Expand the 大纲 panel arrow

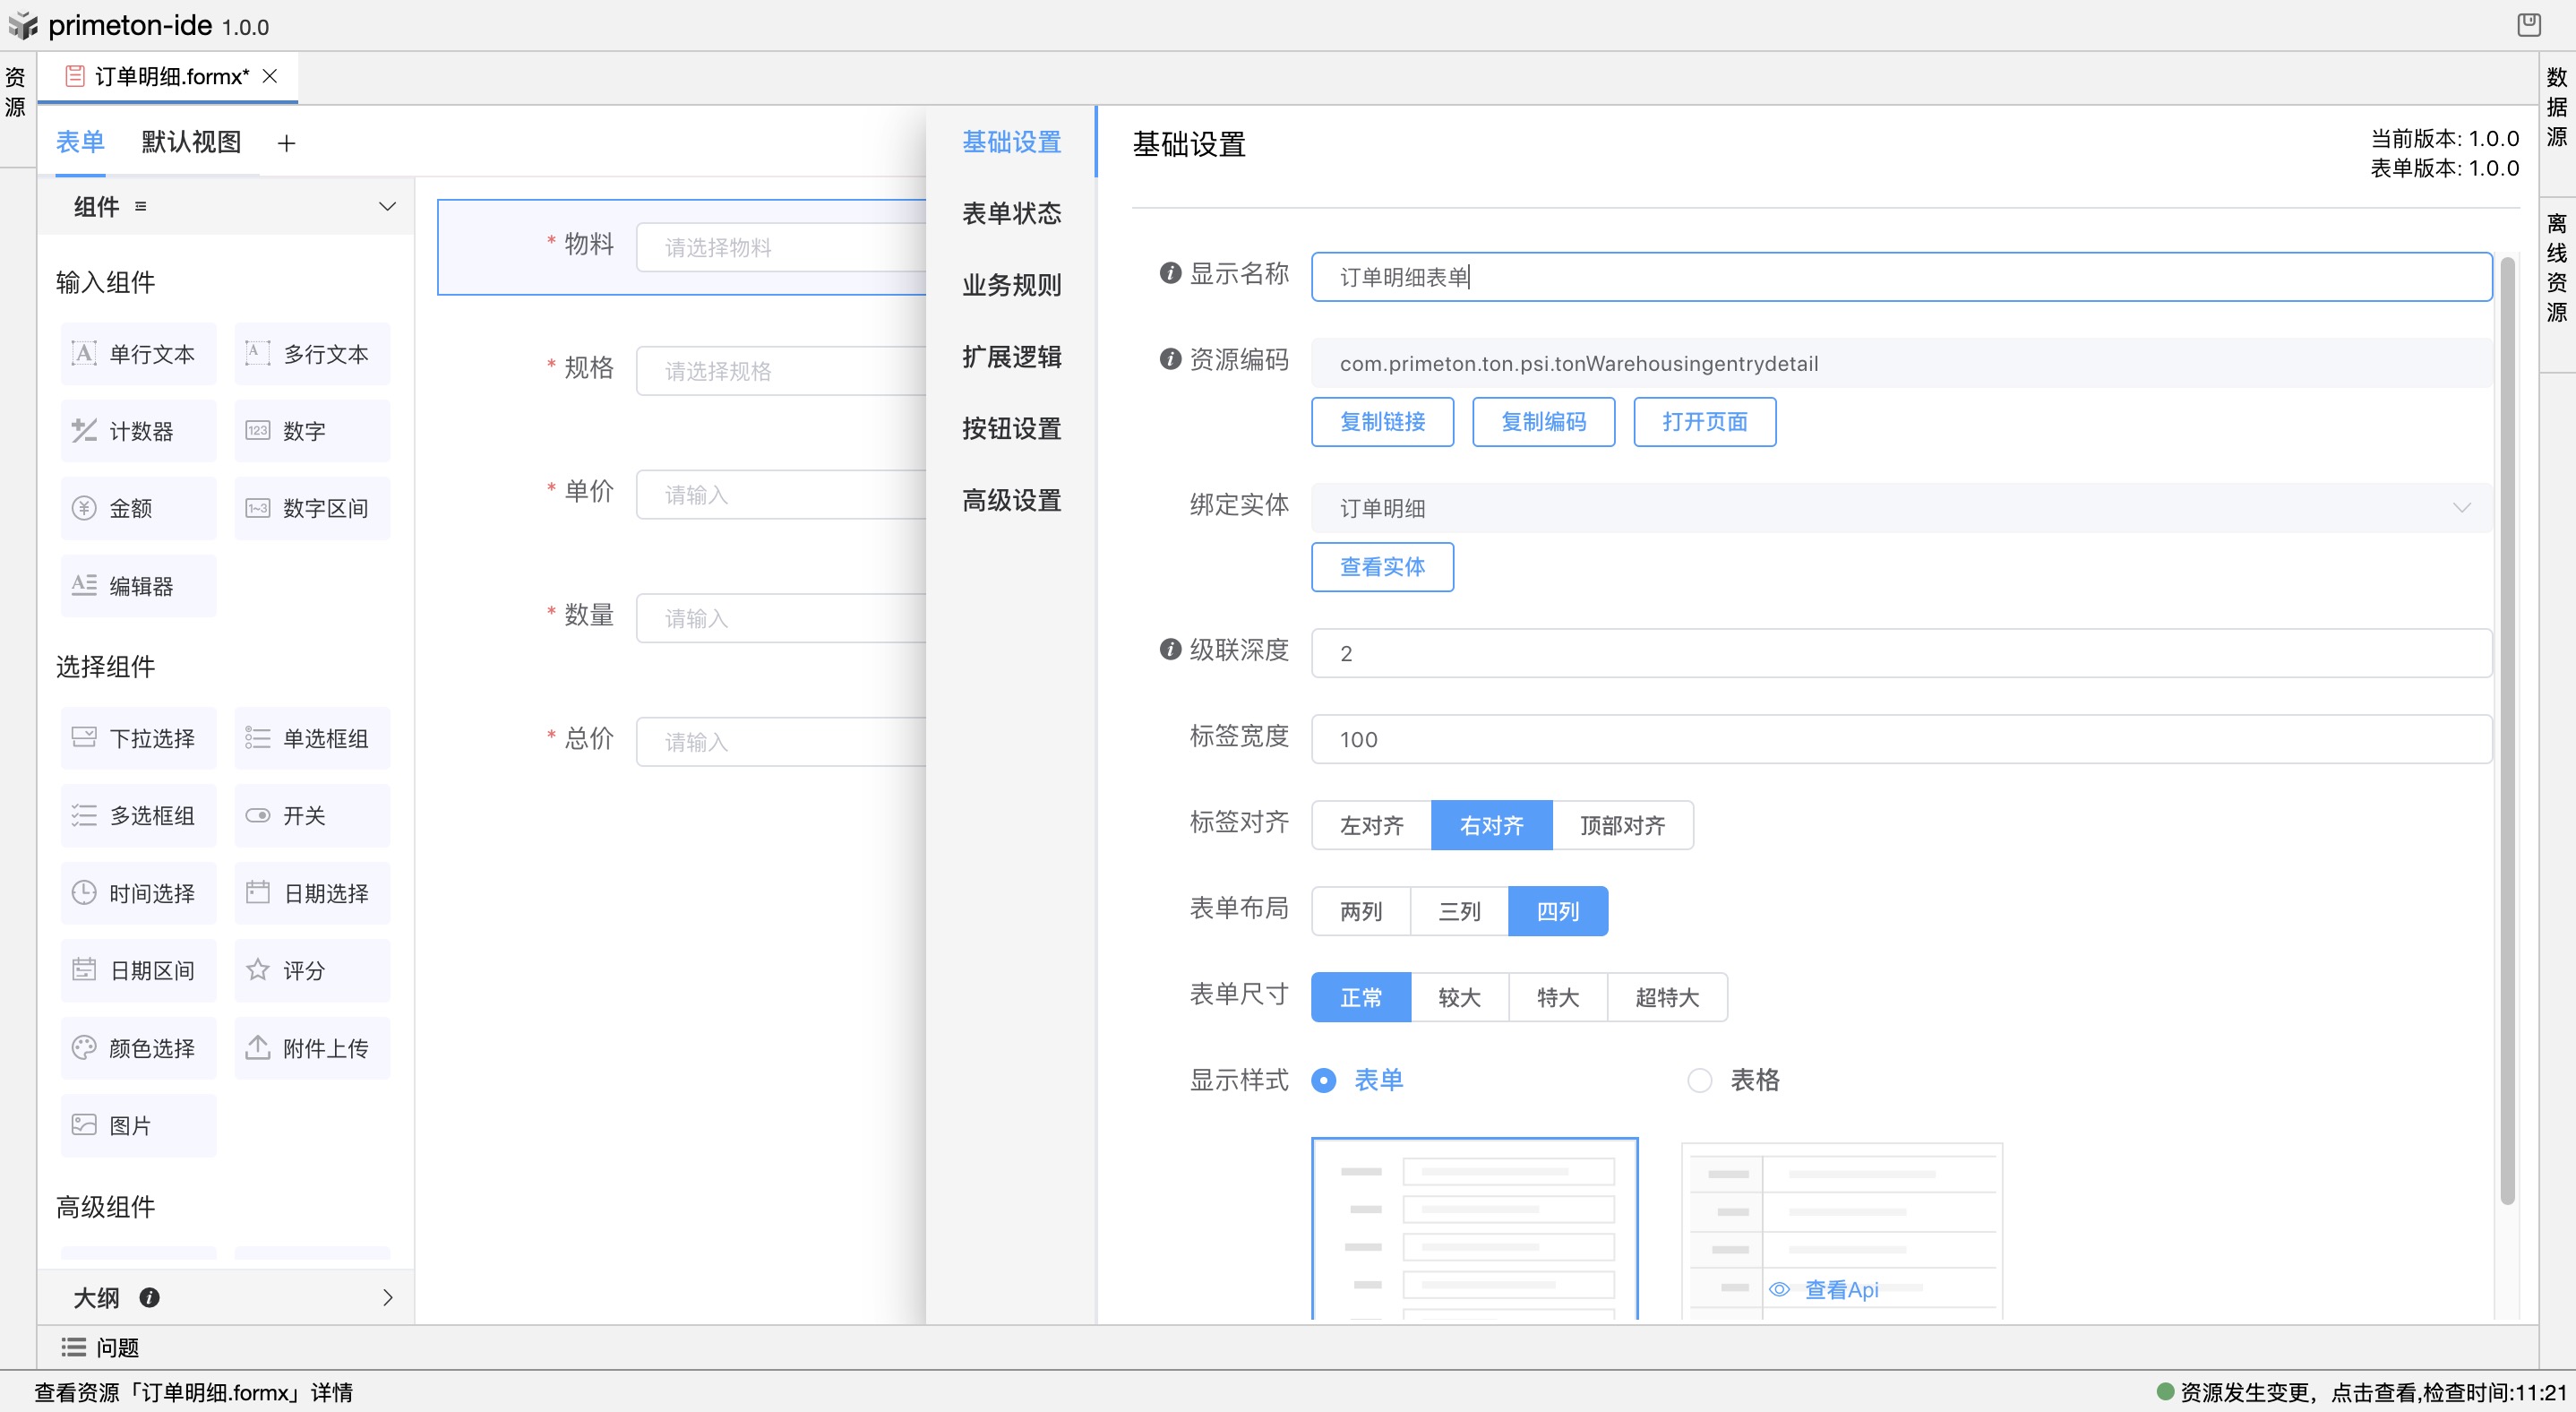pyautogui.click(x=387, y=1297)
